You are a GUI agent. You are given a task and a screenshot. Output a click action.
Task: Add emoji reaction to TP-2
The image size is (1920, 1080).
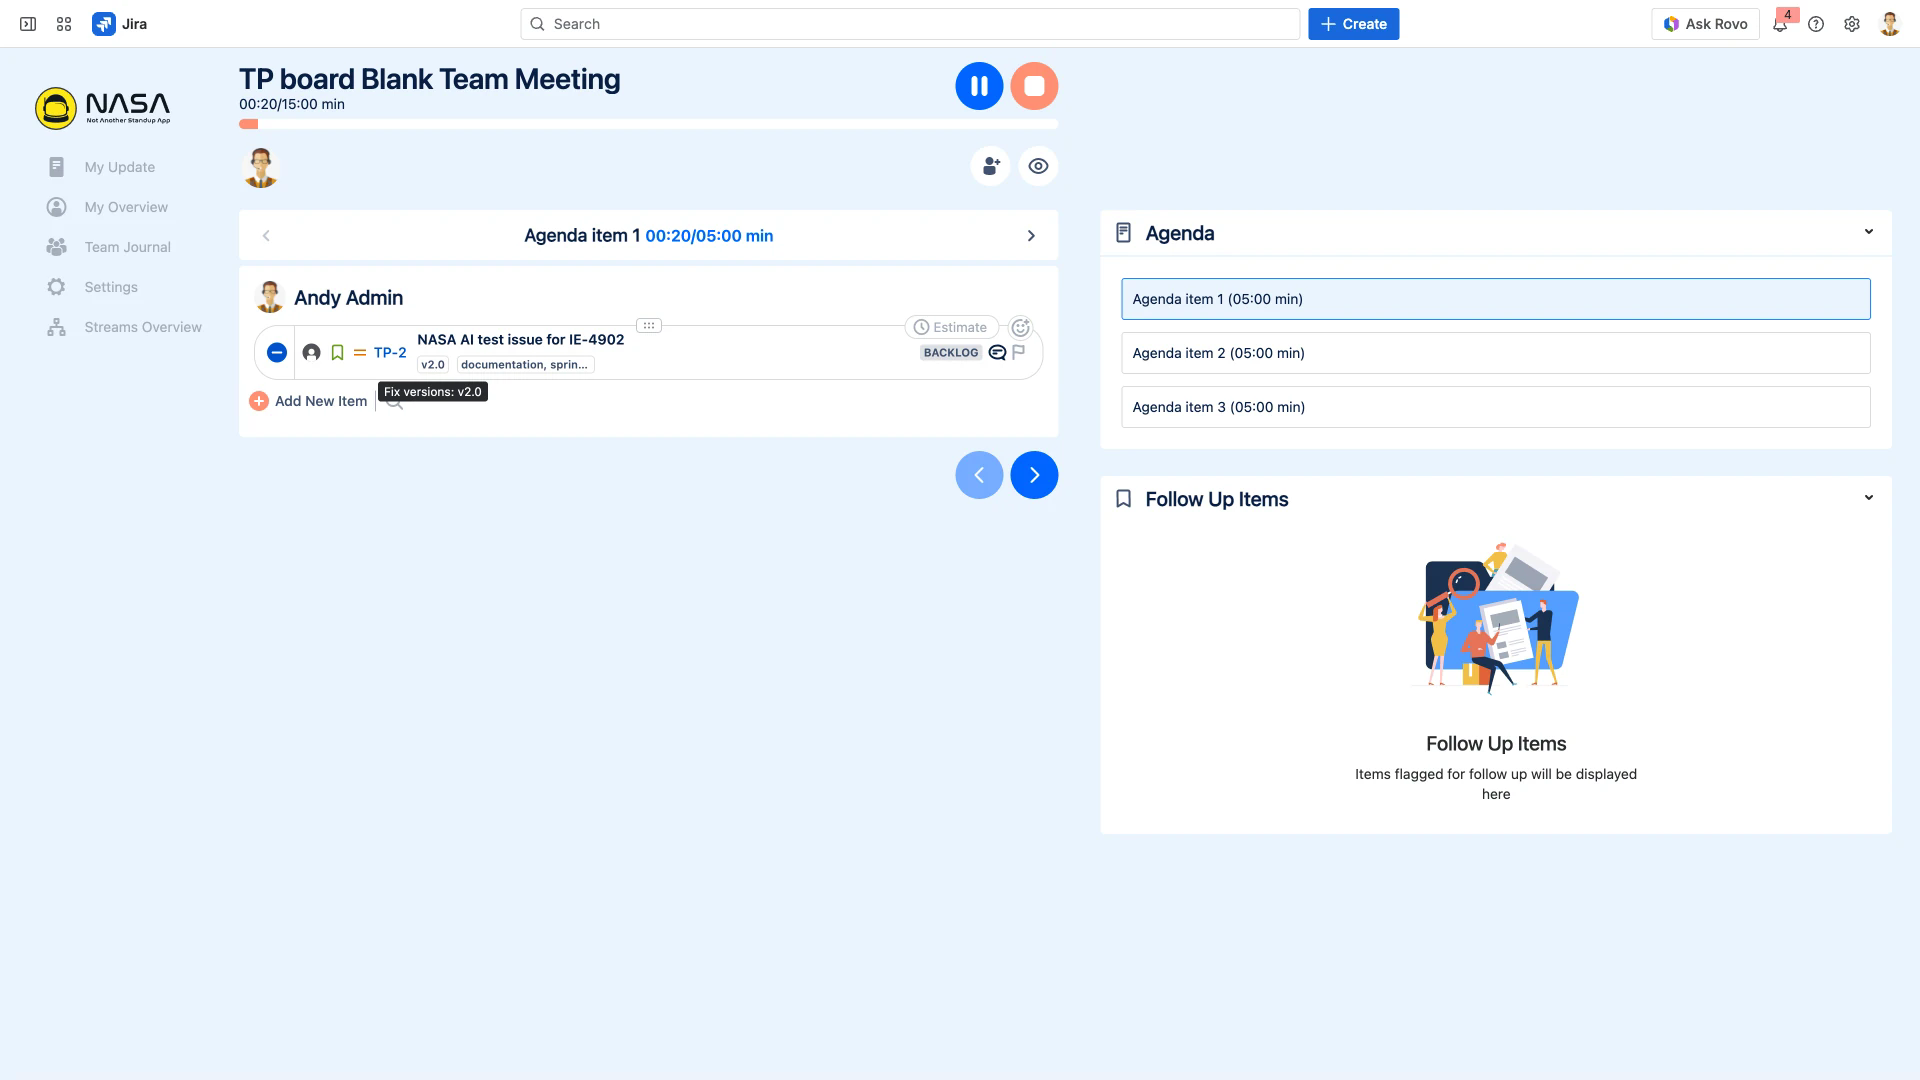click(1020, 327)
